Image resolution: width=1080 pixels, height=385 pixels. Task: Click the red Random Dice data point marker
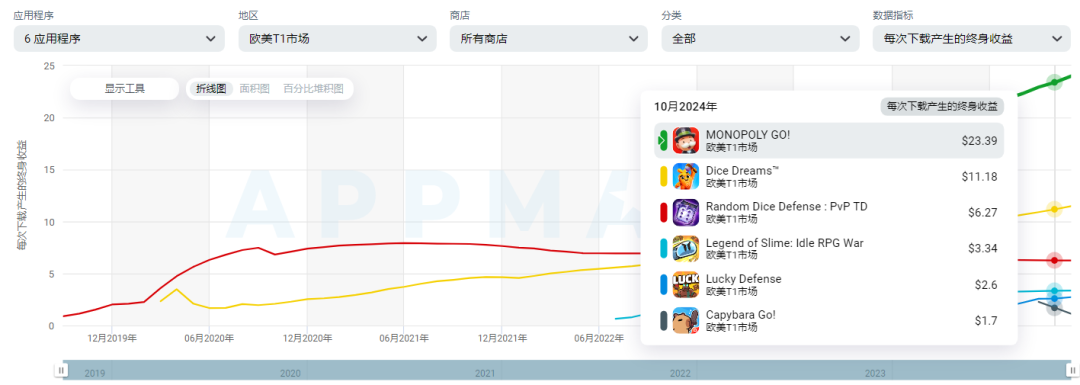pyautogui.click(x=1054, y=260)
